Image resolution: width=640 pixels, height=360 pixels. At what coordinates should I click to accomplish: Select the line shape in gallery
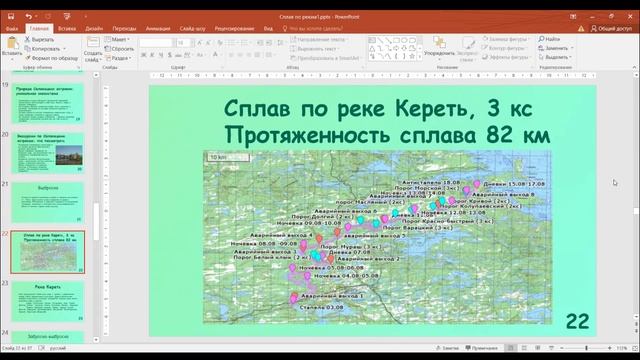click(380, 40)
